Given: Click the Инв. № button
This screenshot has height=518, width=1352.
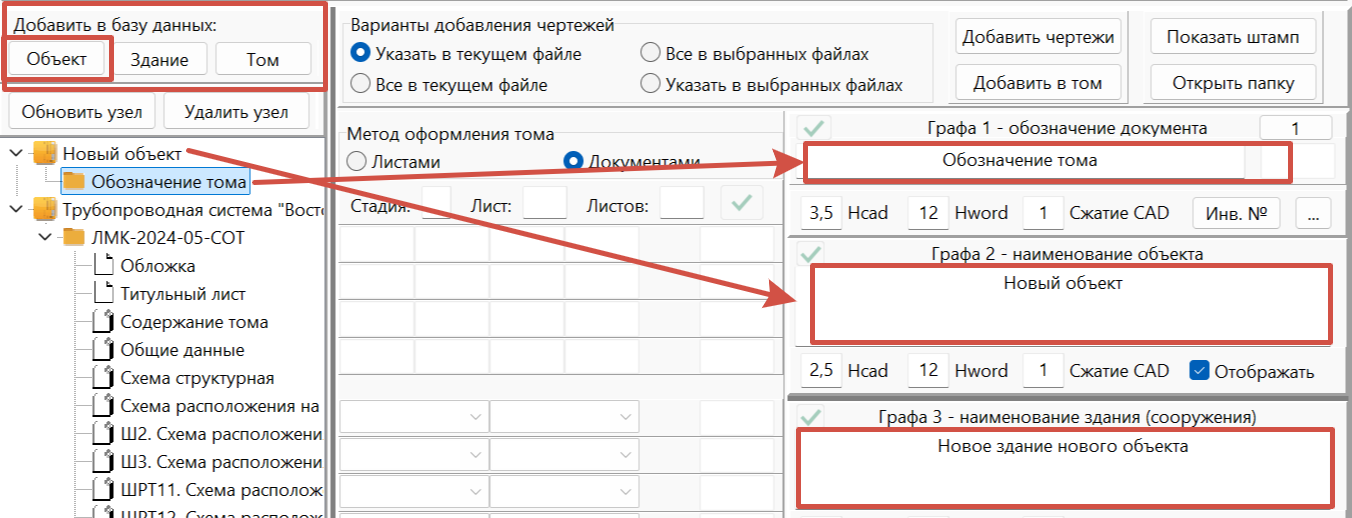Looking at the screenshot, I should [x=1236, y=212].
